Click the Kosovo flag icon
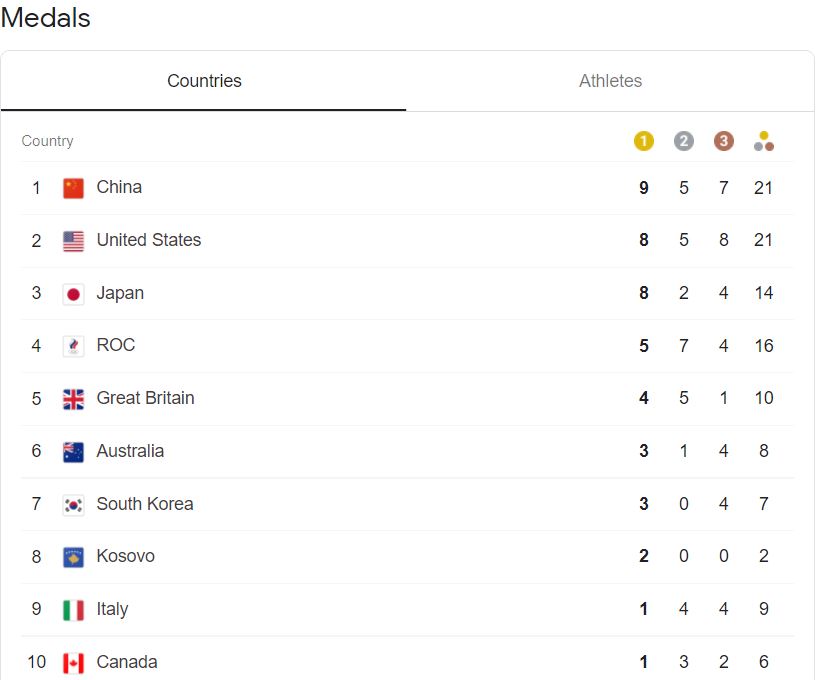 point(73,557)
